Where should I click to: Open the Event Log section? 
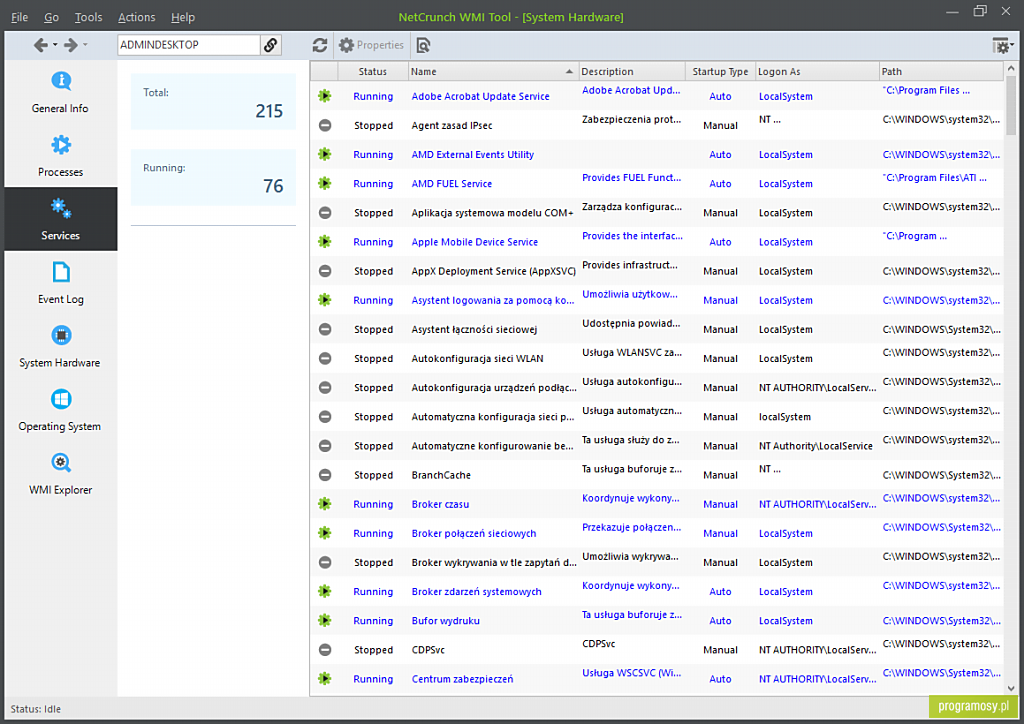[60, 283]
